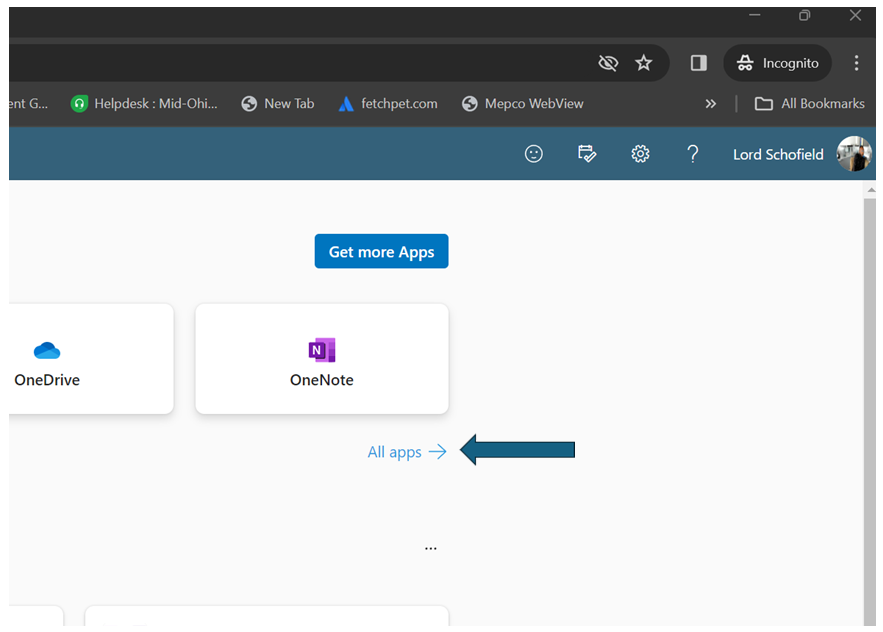Expand the hidden bookmarks chevron
This screenshot has height=632, width=883.
tap(711, 104)
